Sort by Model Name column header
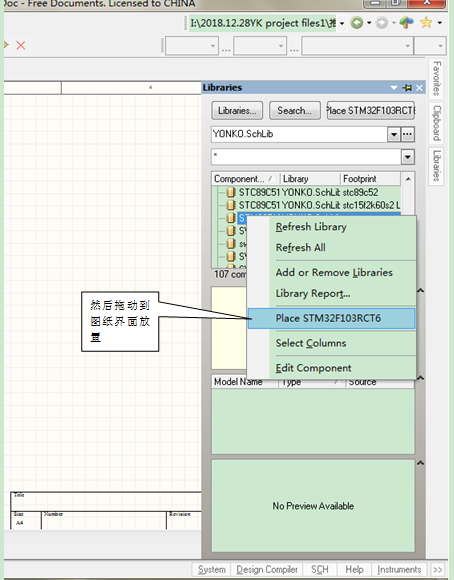 [x=245, y=383]
